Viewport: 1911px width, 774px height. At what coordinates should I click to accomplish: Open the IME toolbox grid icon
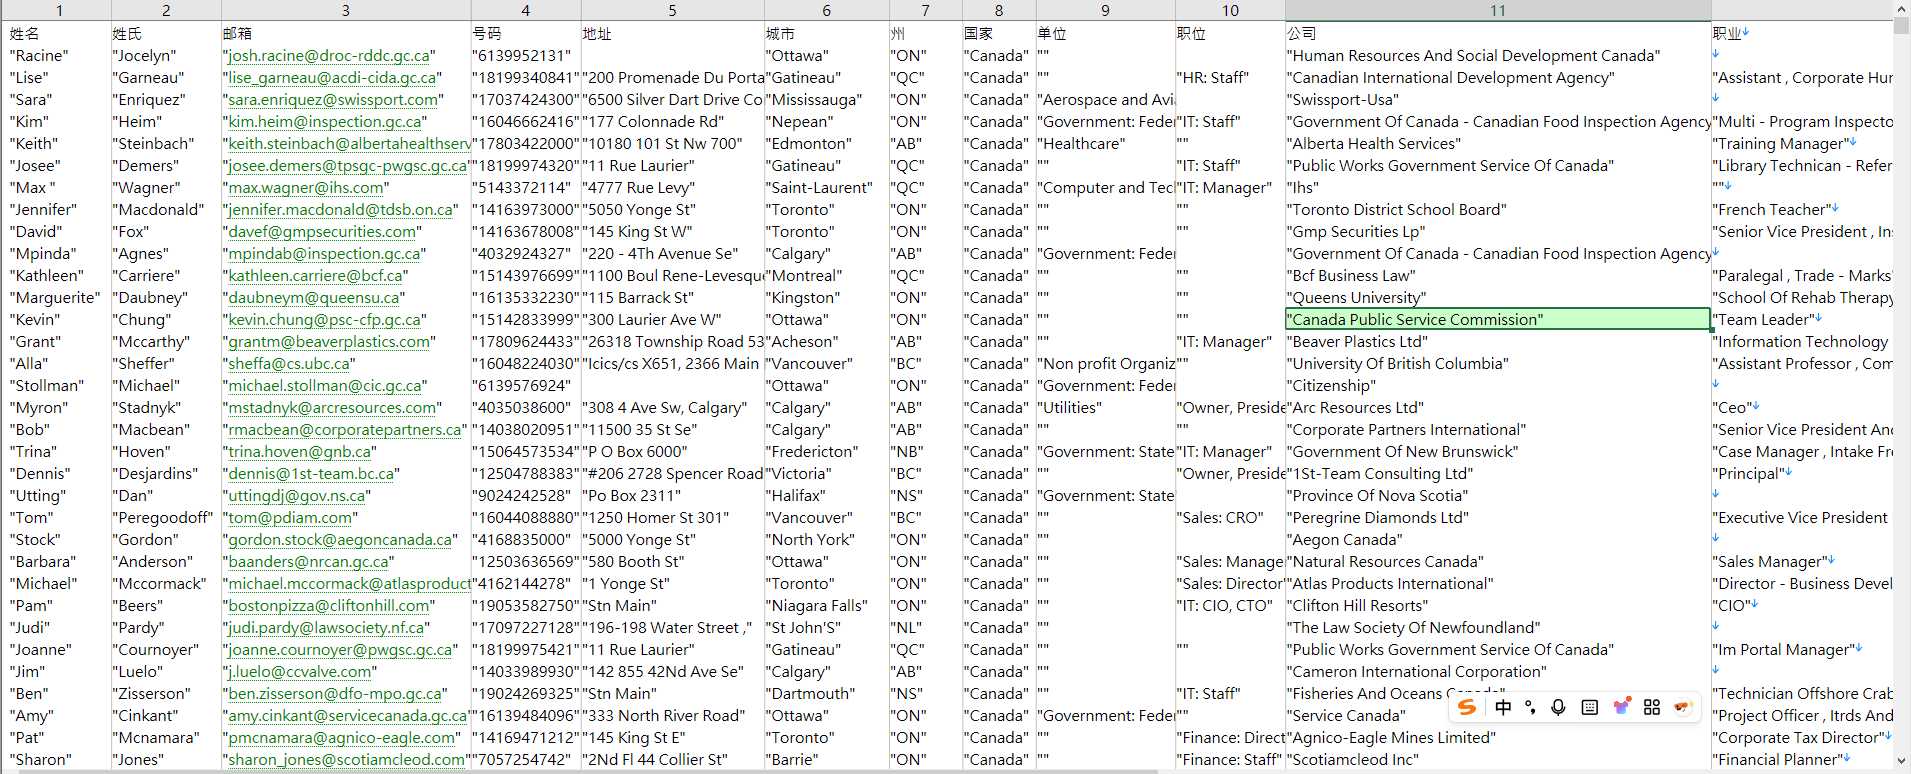point(1652,707)
